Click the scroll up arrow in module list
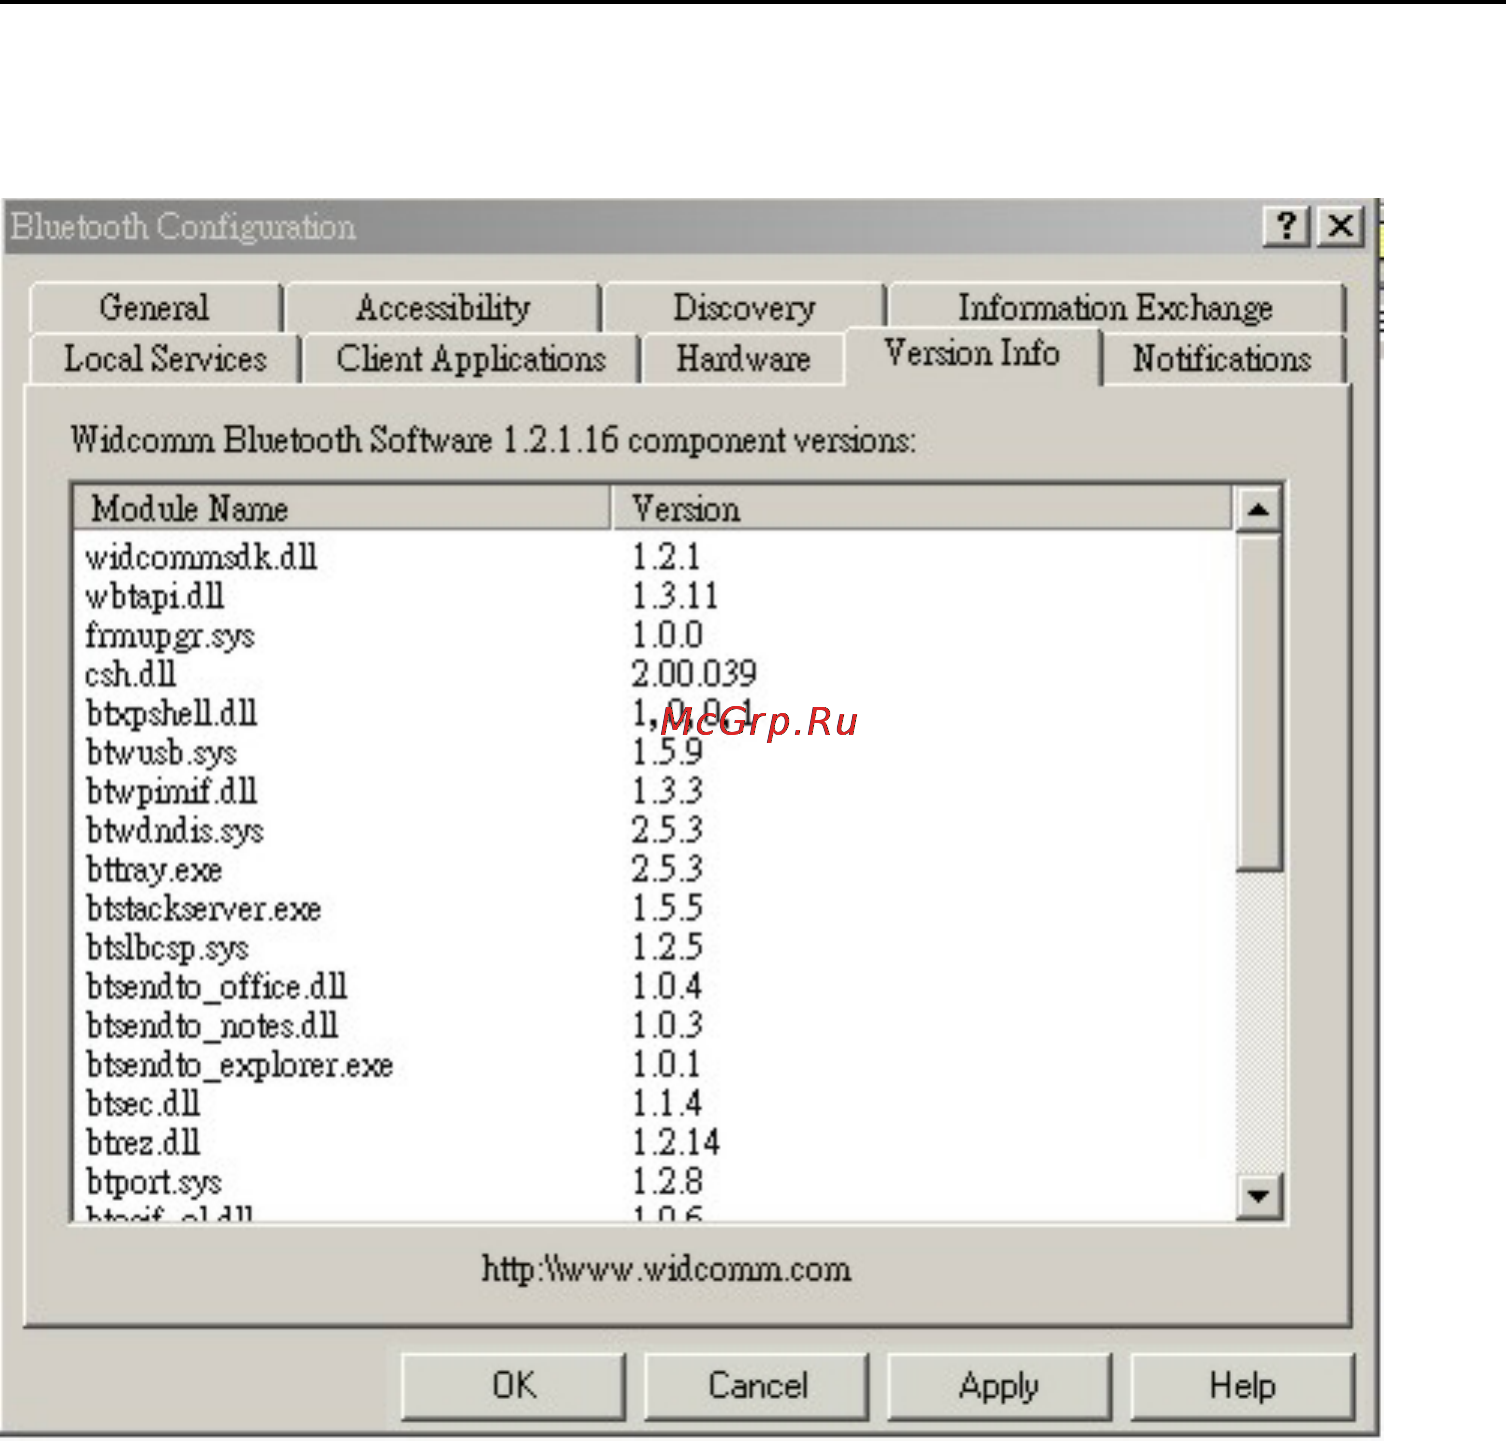The height and width of the screenshot is (1441, 1506). (x=1259, y=510)
